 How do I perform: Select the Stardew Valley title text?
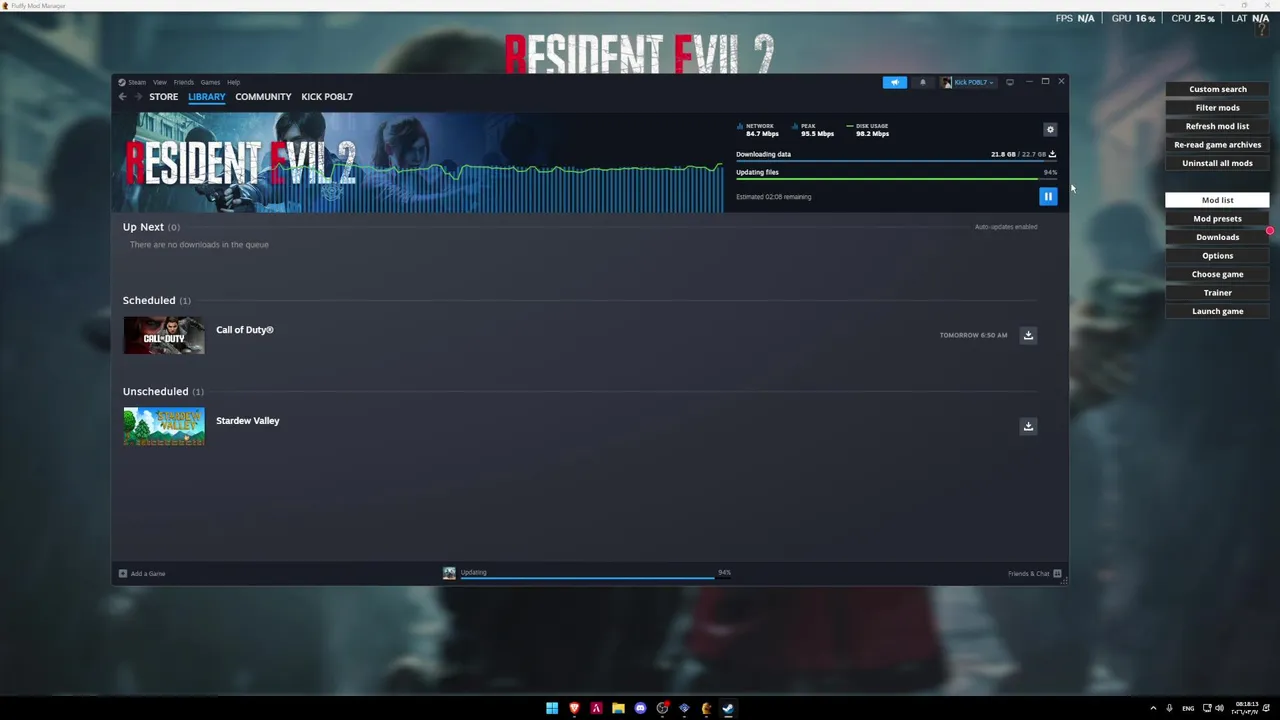(x=248, y=421)
